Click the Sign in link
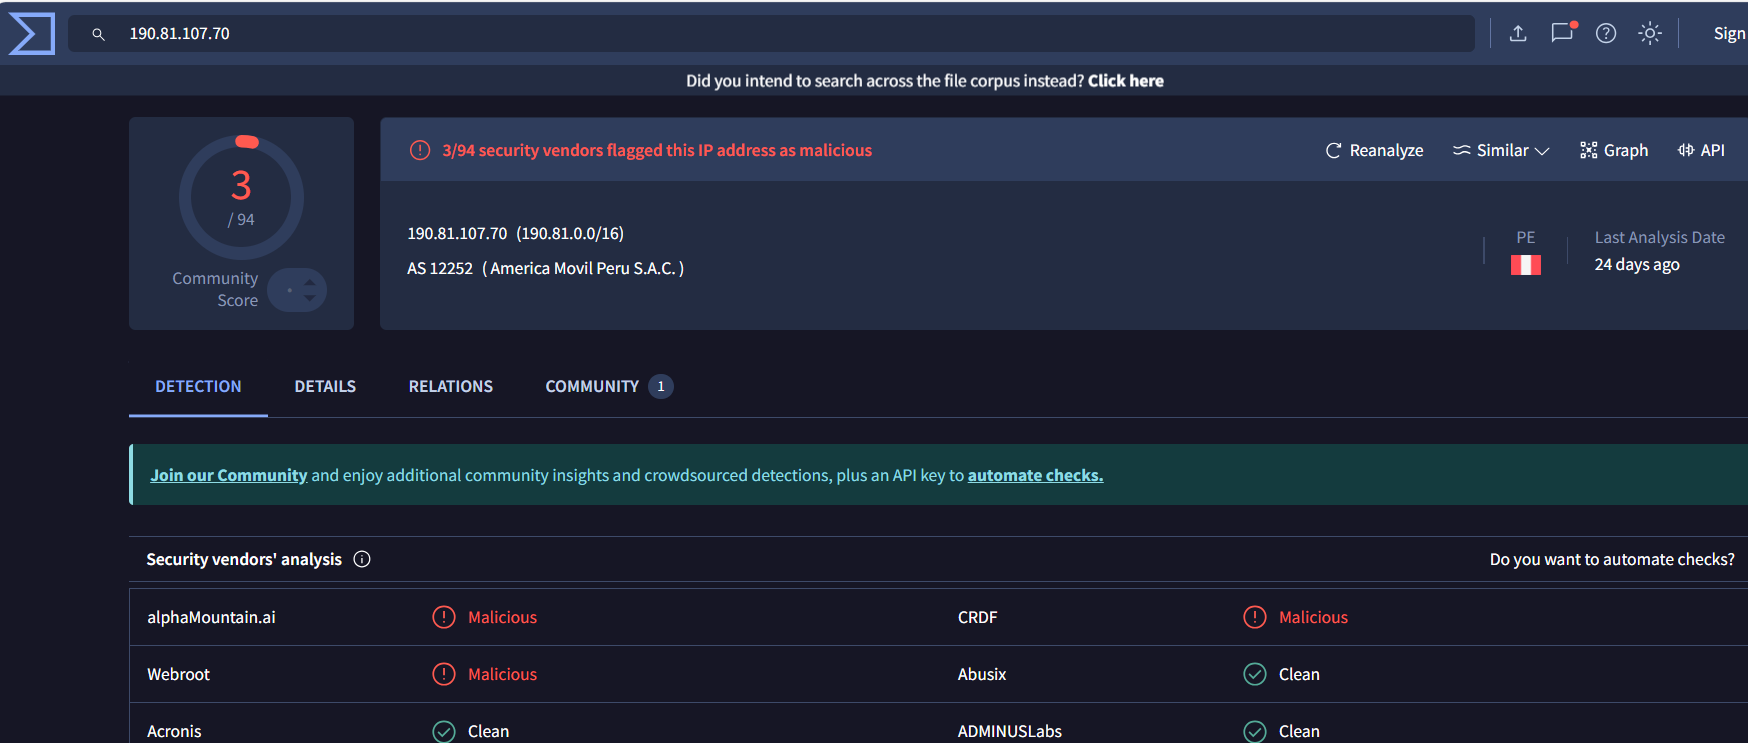Screen dimensions: 1748x743 point(1729,33)
